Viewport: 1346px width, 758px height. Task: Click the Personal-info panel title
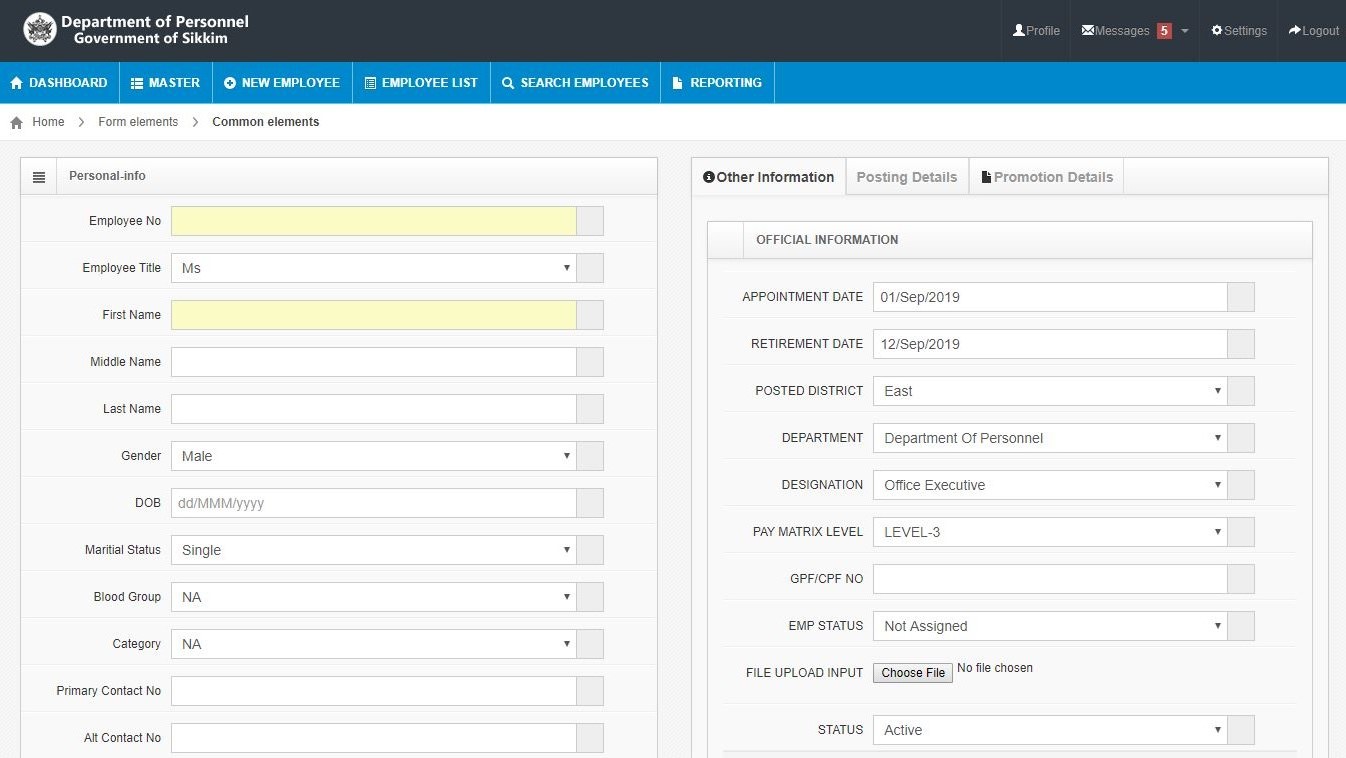[x=107, y=176]
